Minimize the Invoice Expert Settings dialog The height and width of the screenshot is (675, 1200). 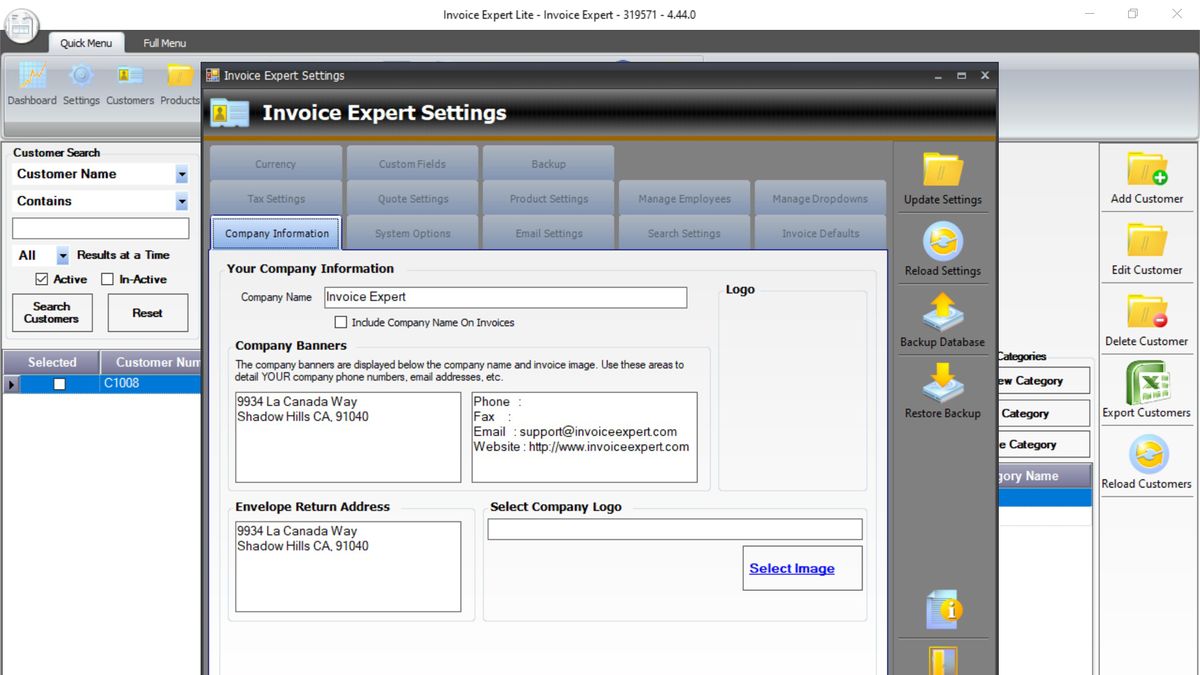pyautogui.click(x=937, y=75)
